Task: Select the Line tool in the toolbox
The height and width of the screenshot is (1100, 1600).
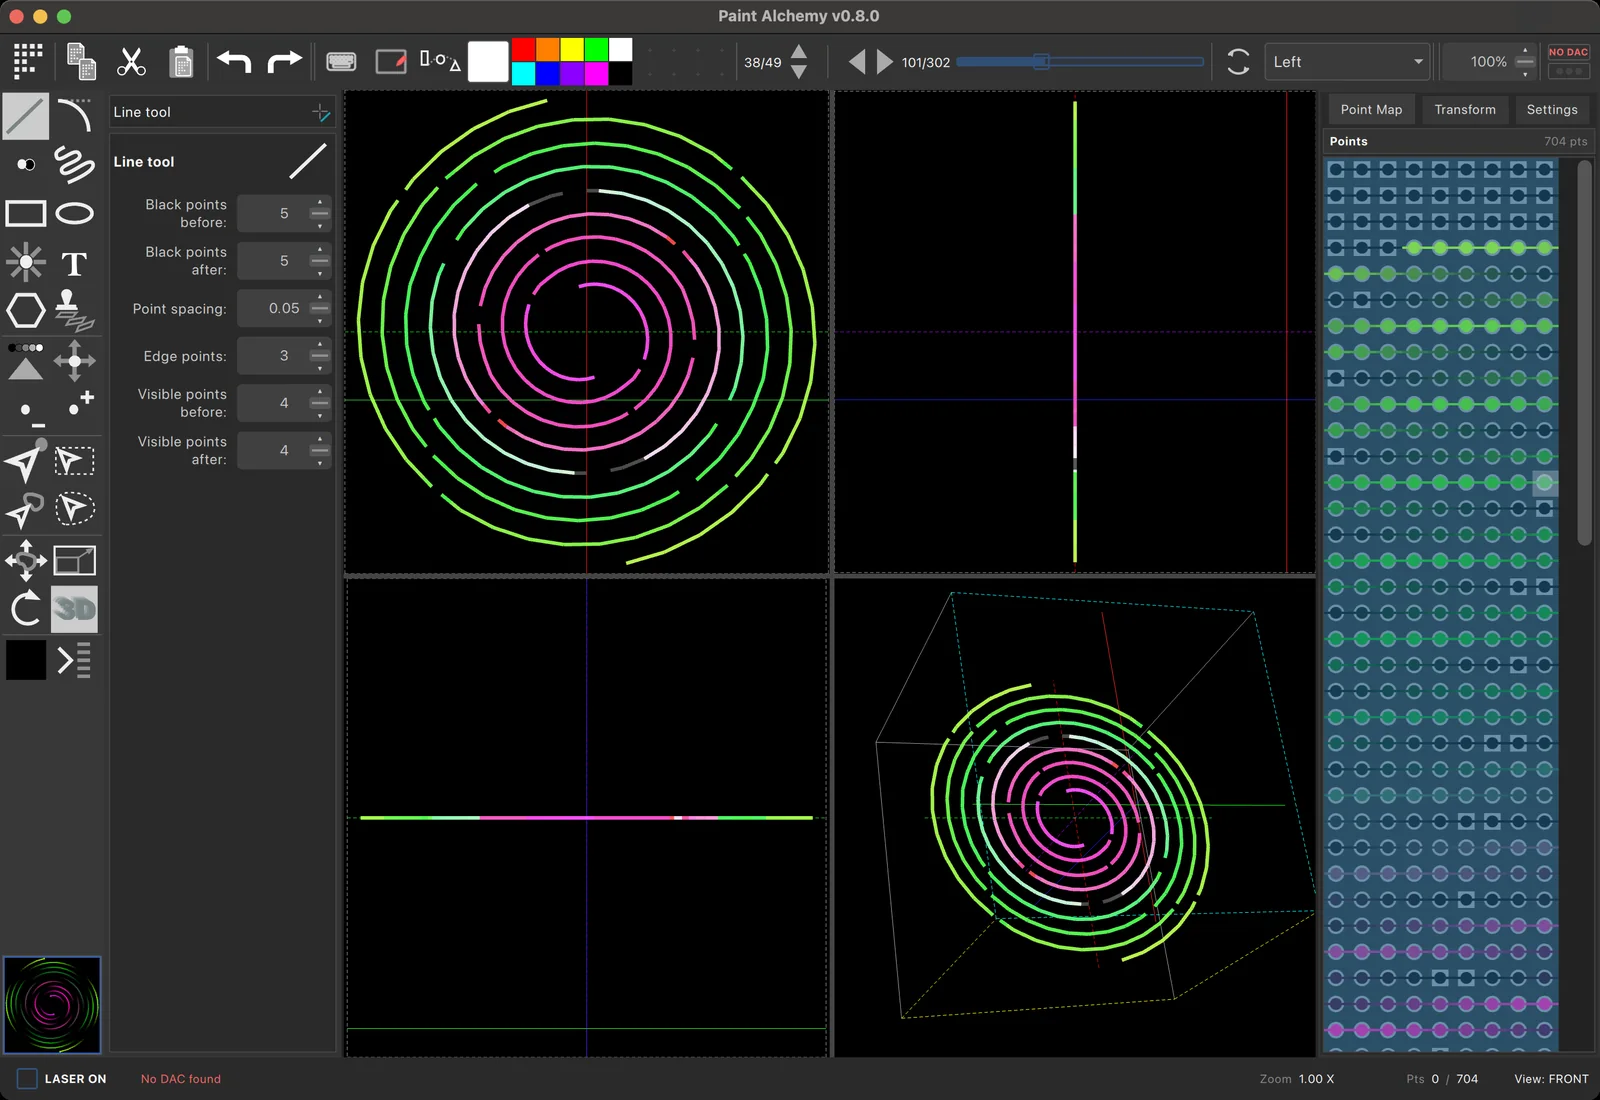Action: (x=26, y=116)
